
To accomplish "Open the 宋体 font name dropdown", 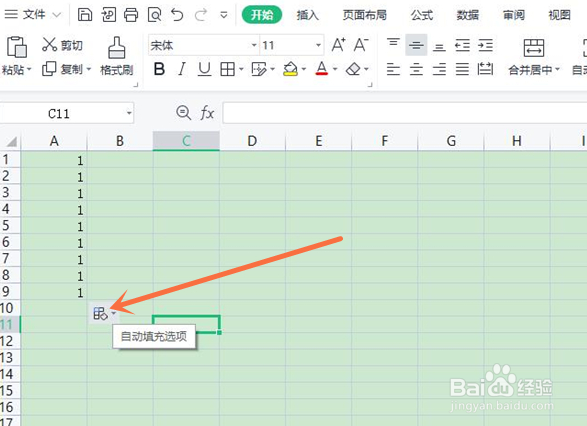I will (254, 45).
